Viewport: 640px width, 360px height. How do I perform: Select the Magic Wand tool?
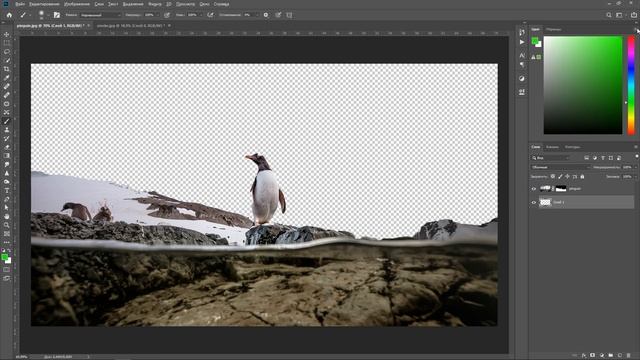[x=7, y=60]
